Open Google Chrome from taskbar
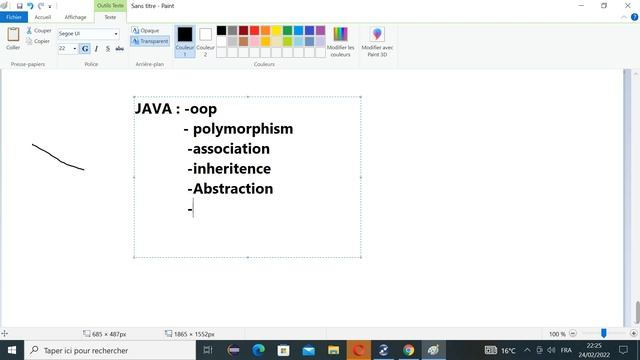 (x=409, y=350)
